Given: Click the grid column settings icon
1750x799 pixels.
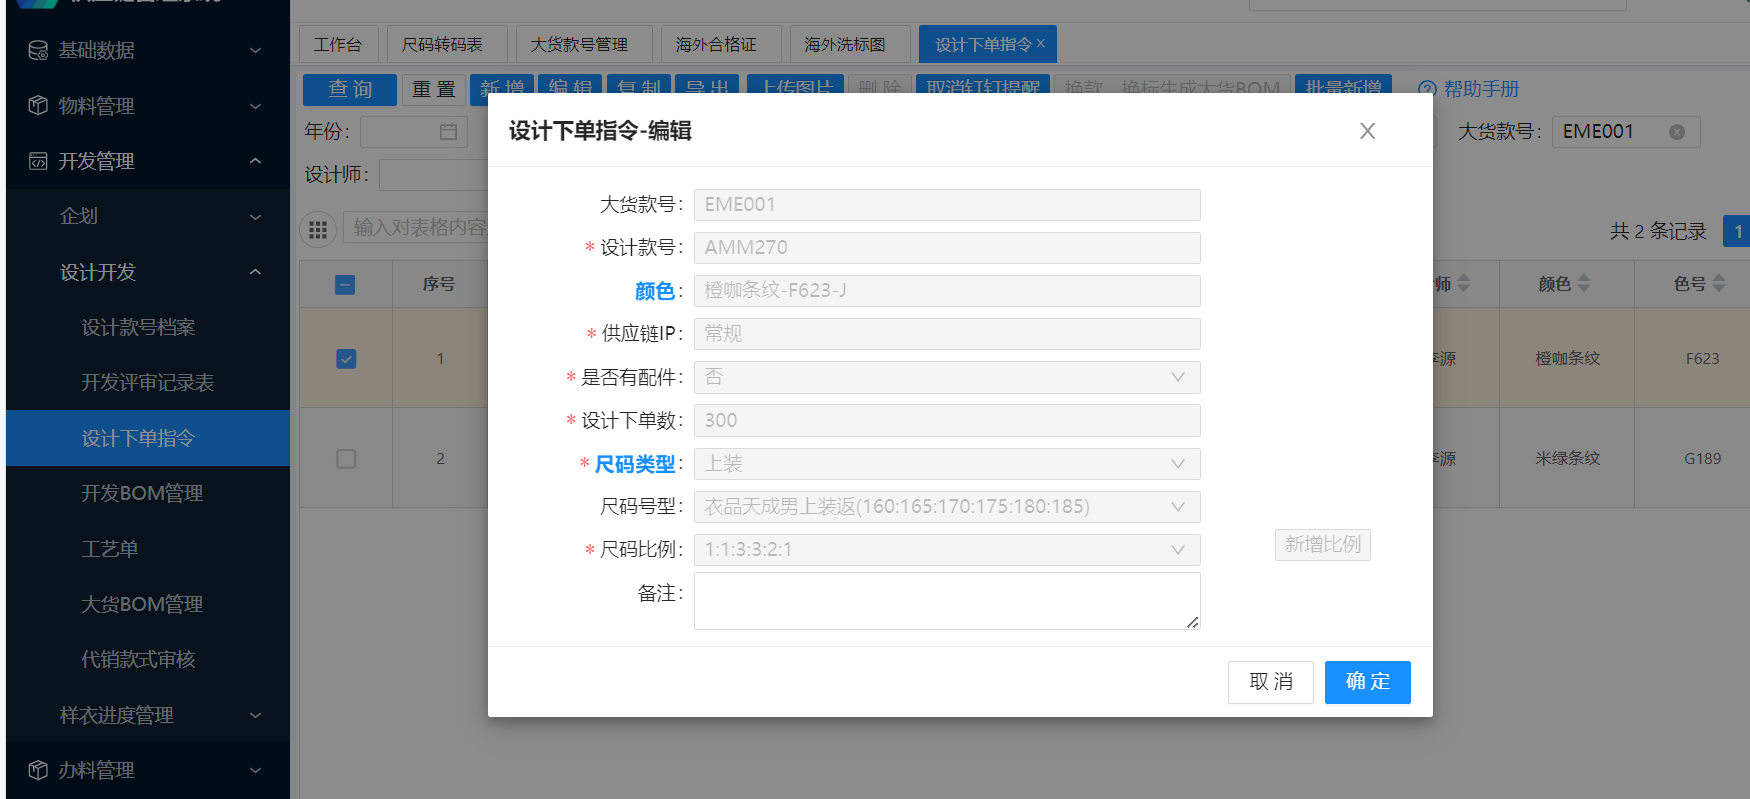Looking at the screenshot, I should tap(318, 230).
